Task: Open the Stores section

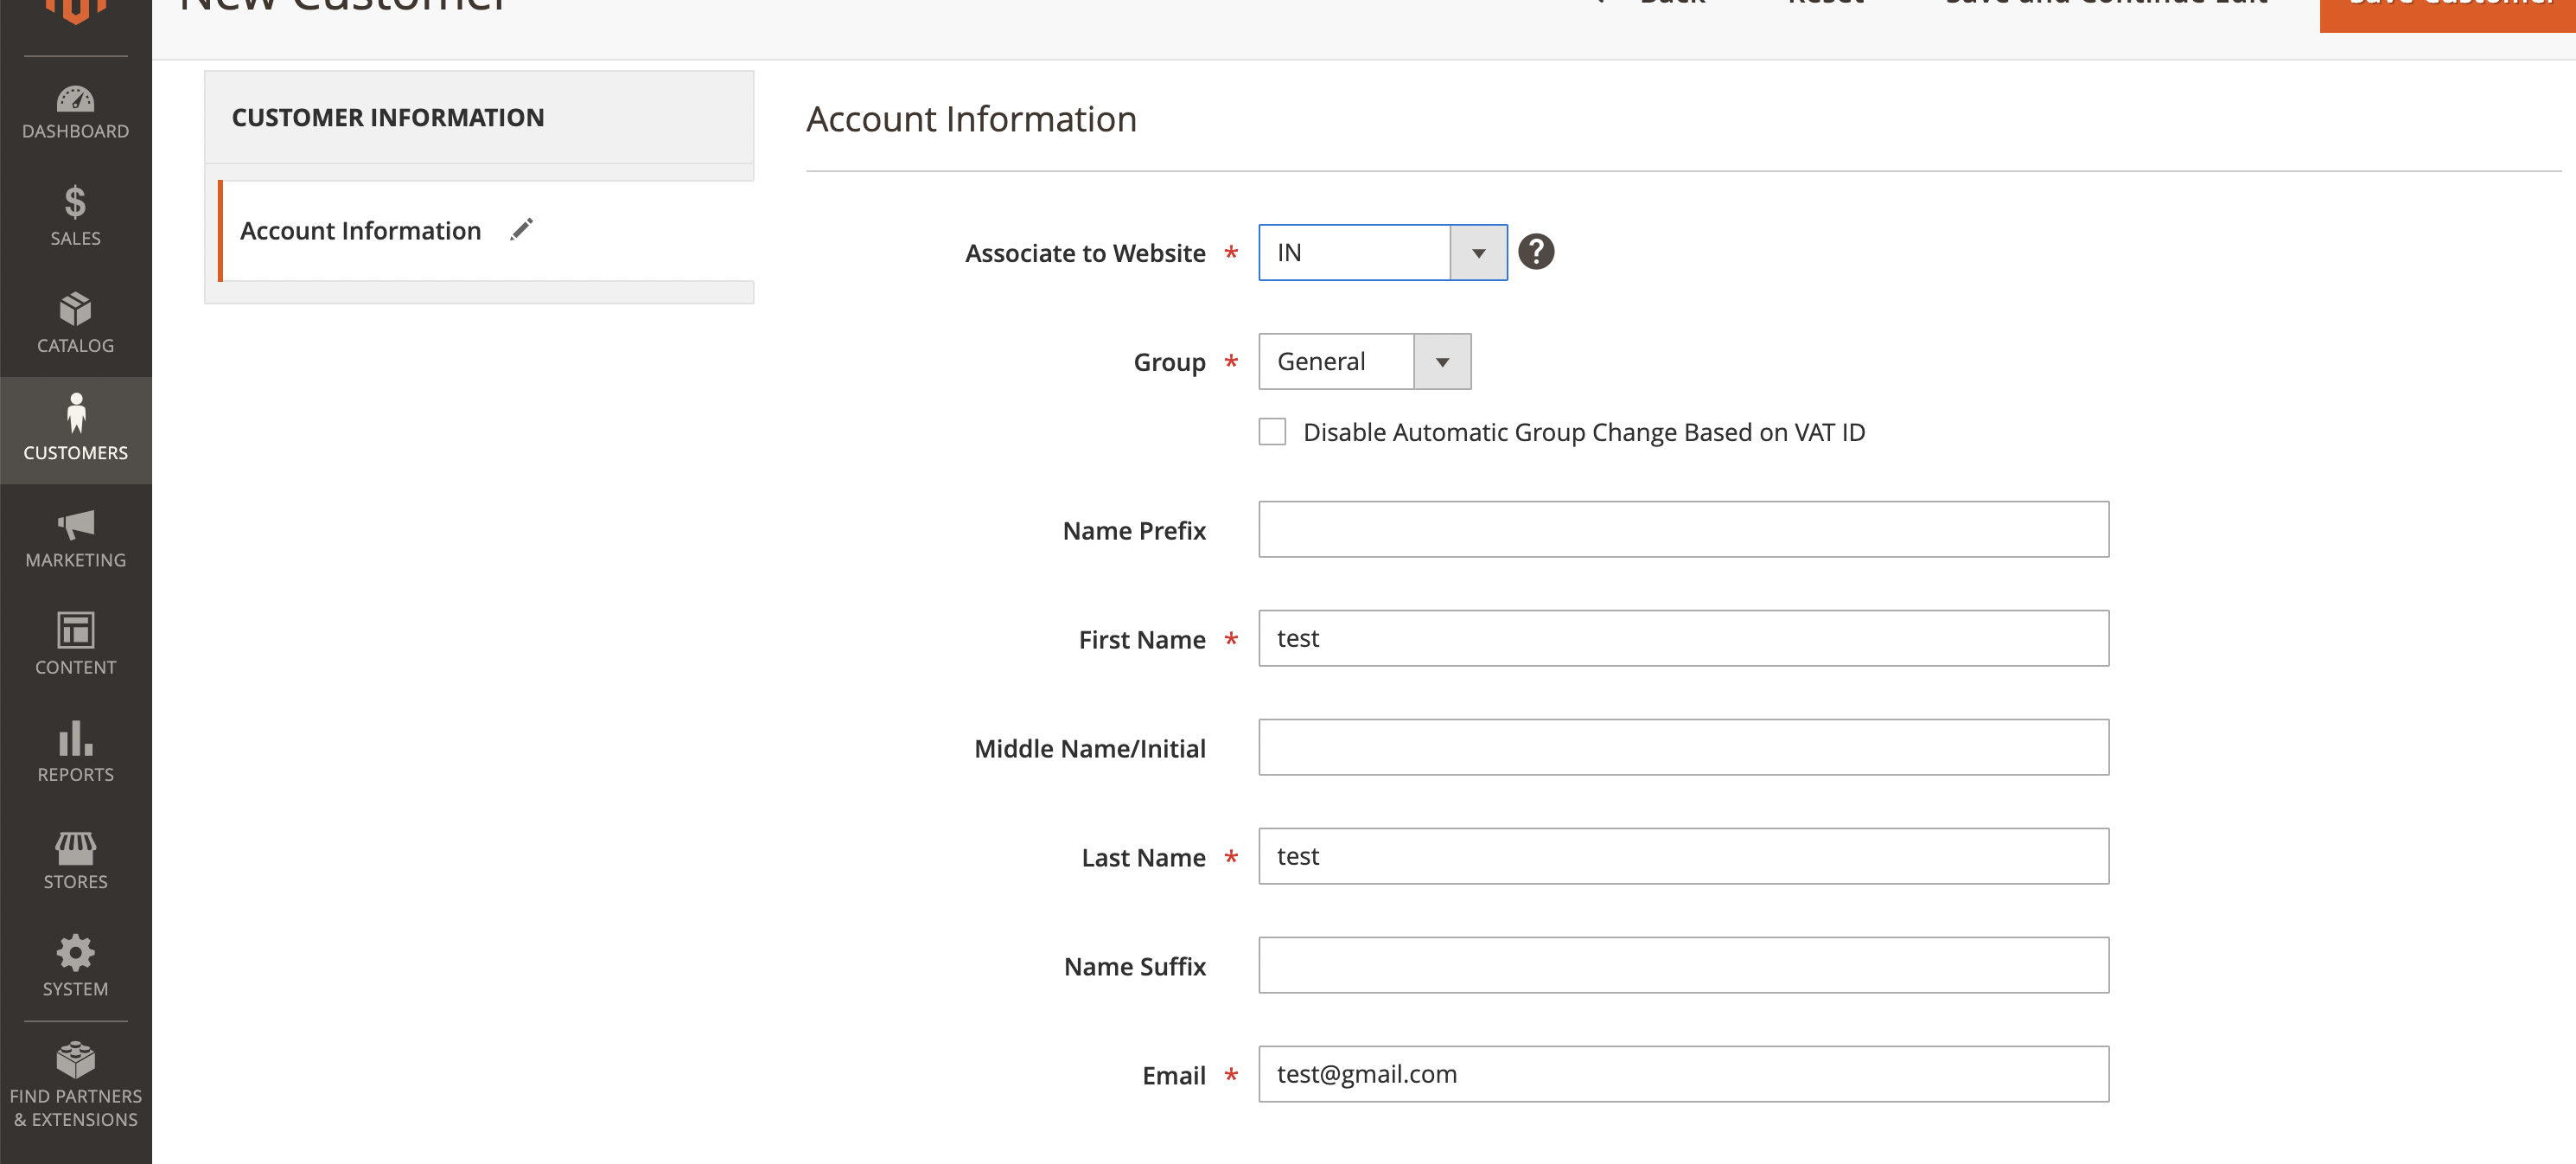Action: point(75,860)
